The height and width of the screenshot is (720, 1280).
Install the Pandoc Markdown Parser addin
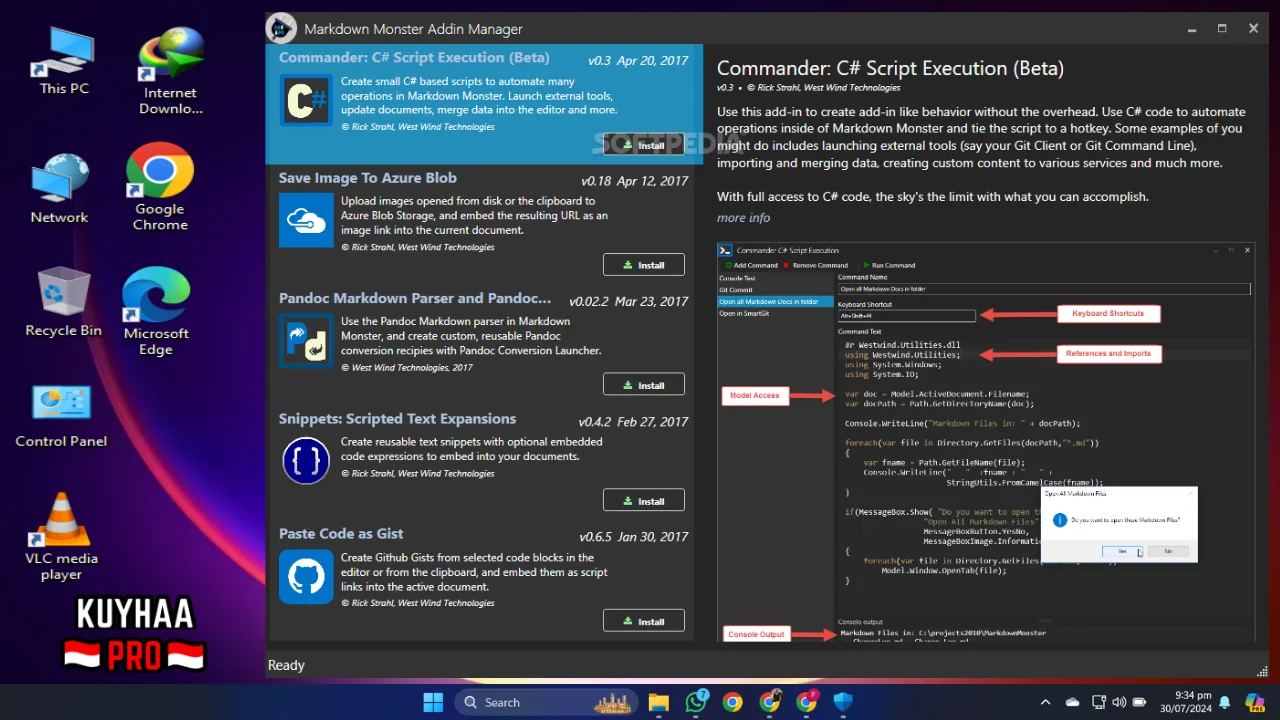[x=644, y=385]
